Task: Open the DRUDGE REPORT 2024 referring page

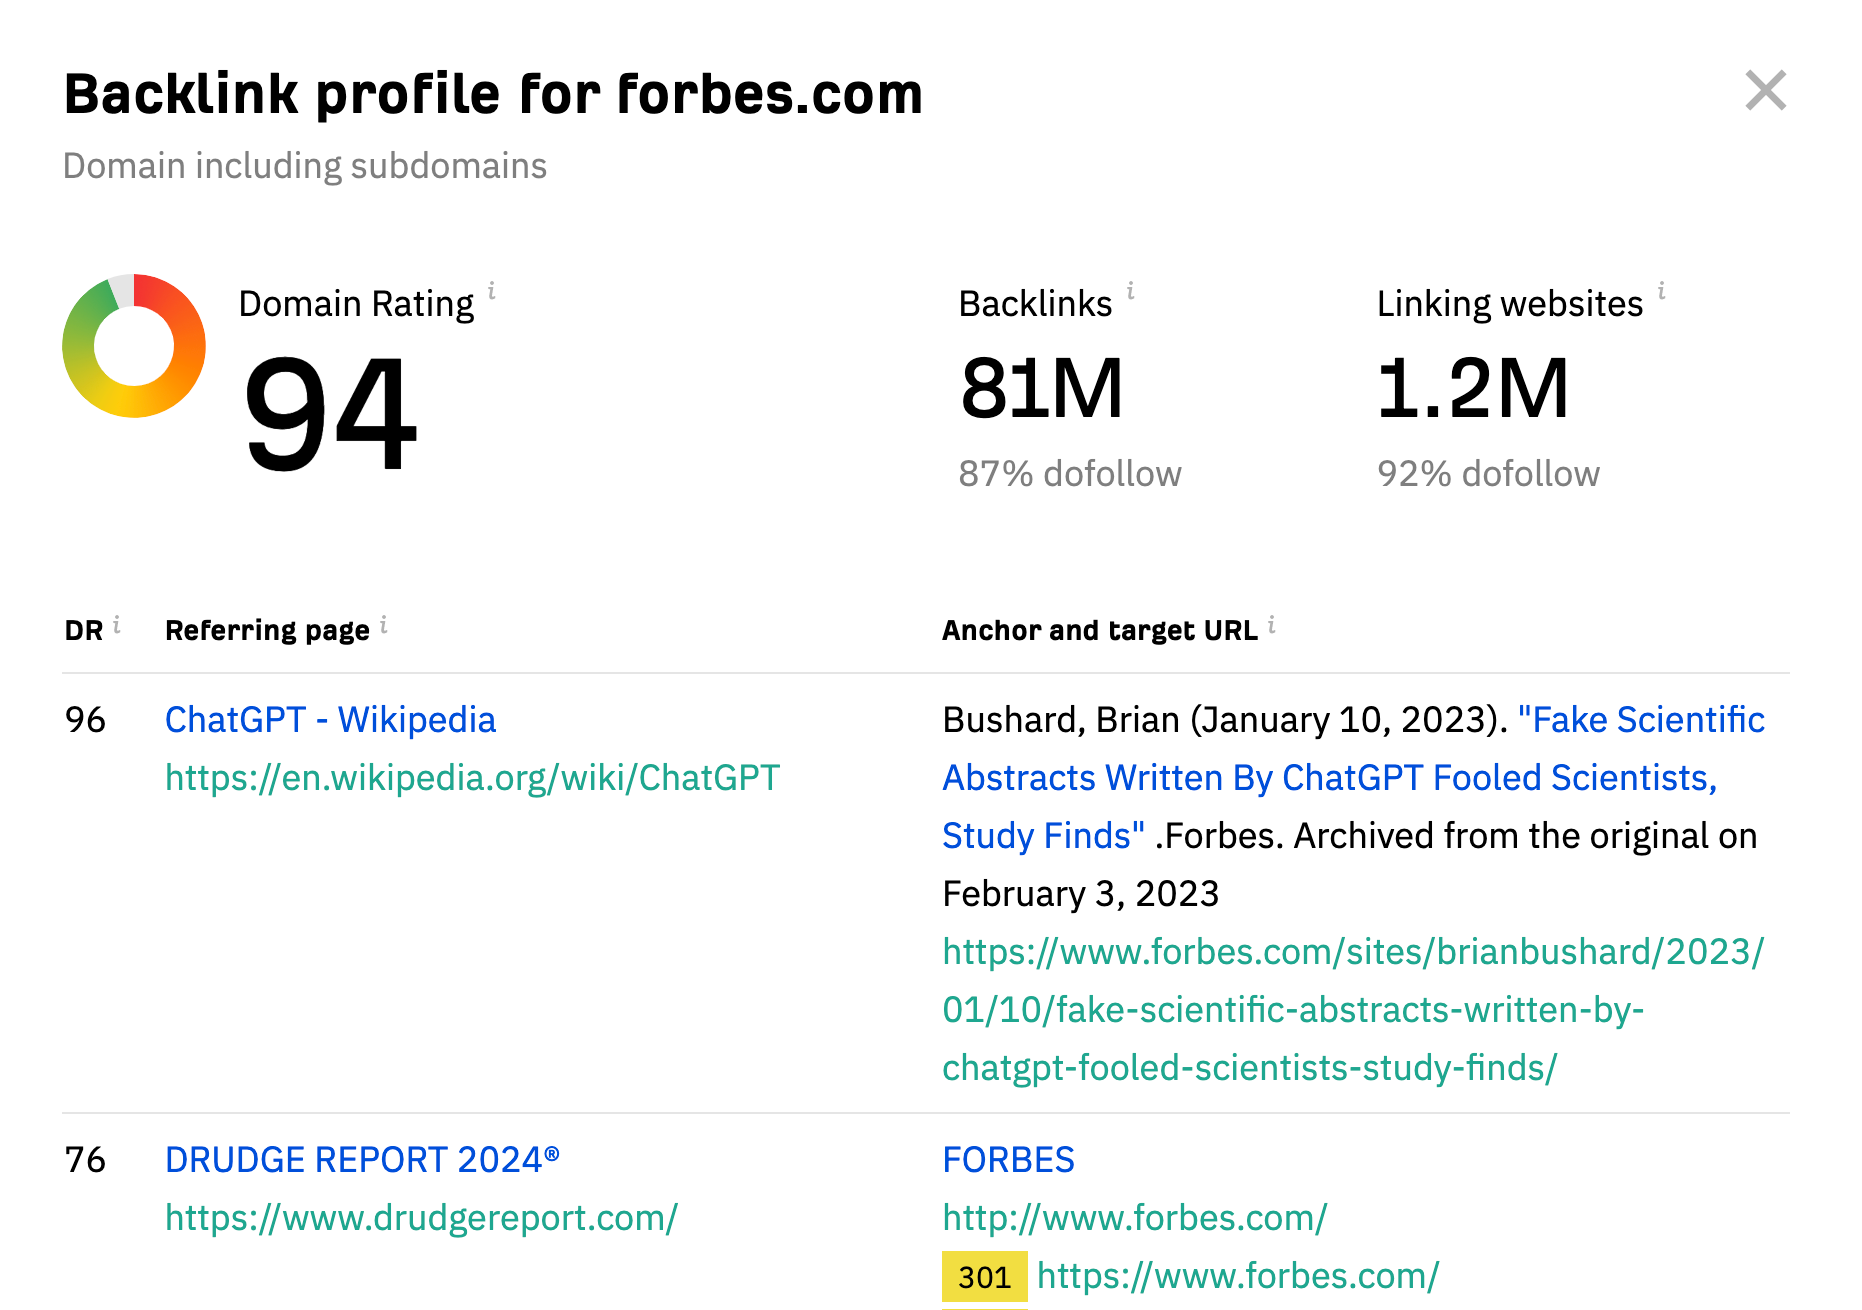Action: coord(362,1160)
